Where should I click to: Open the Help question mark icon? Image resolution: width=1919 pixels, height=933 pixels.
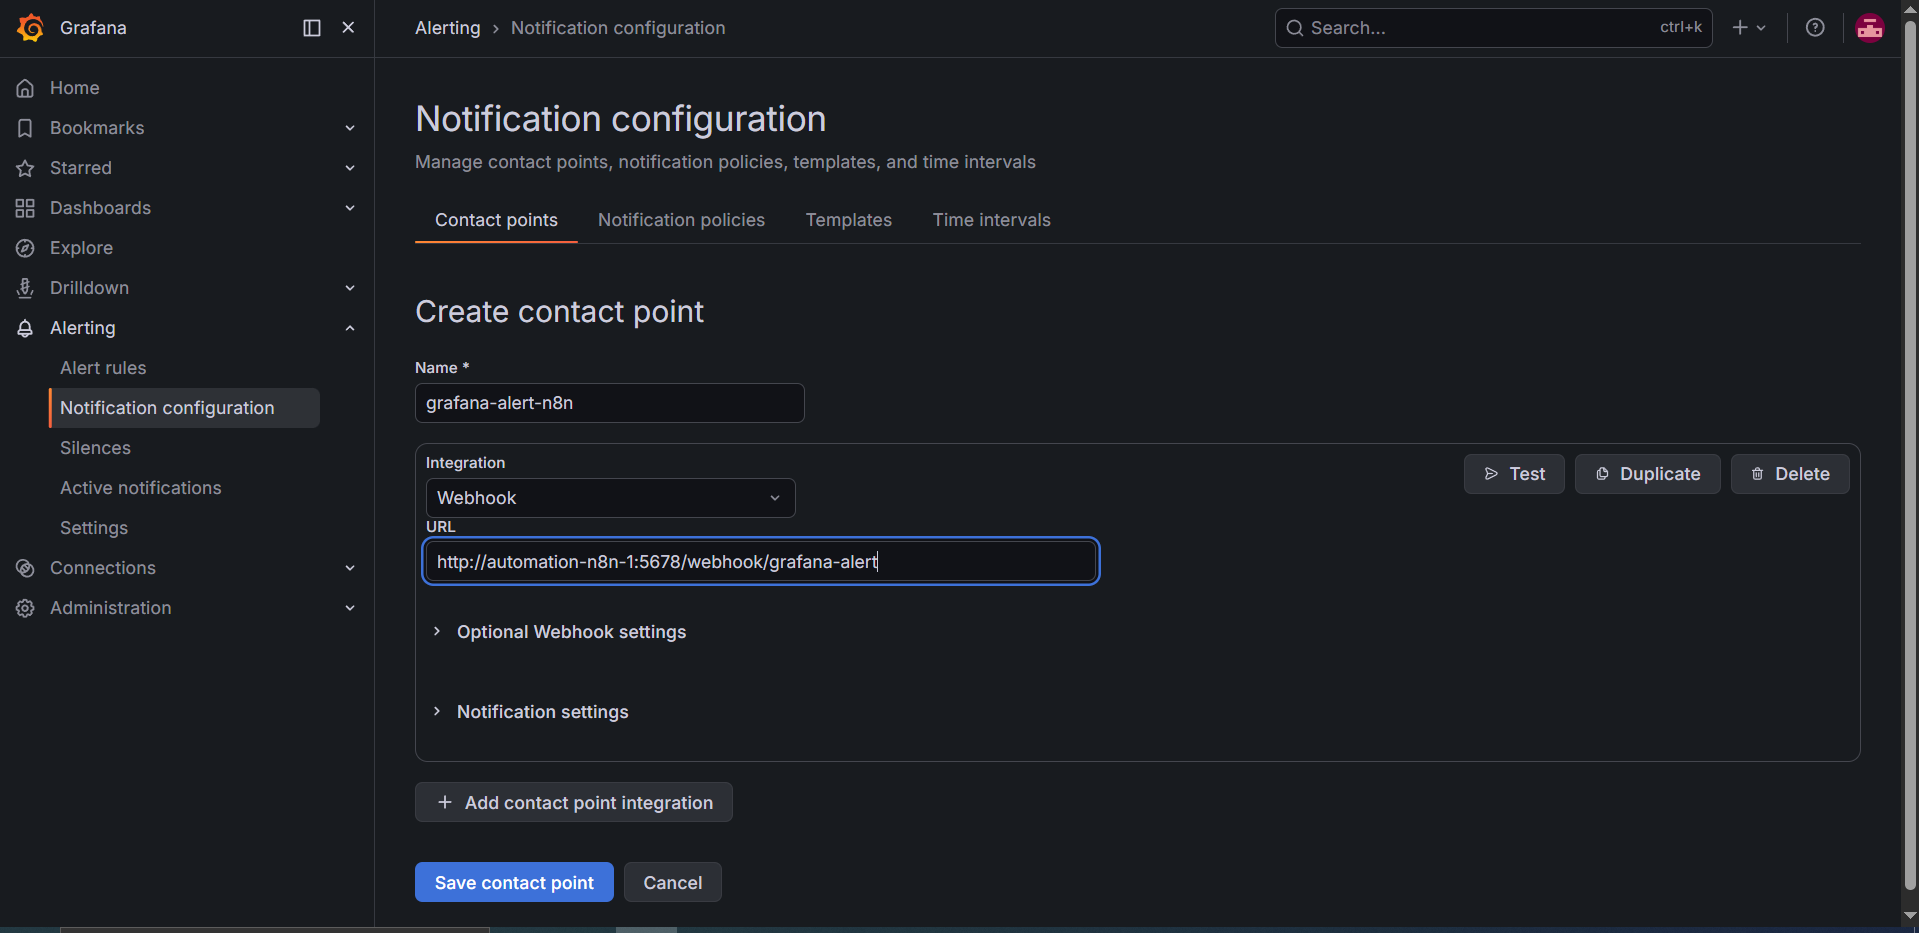(1815, 28)
